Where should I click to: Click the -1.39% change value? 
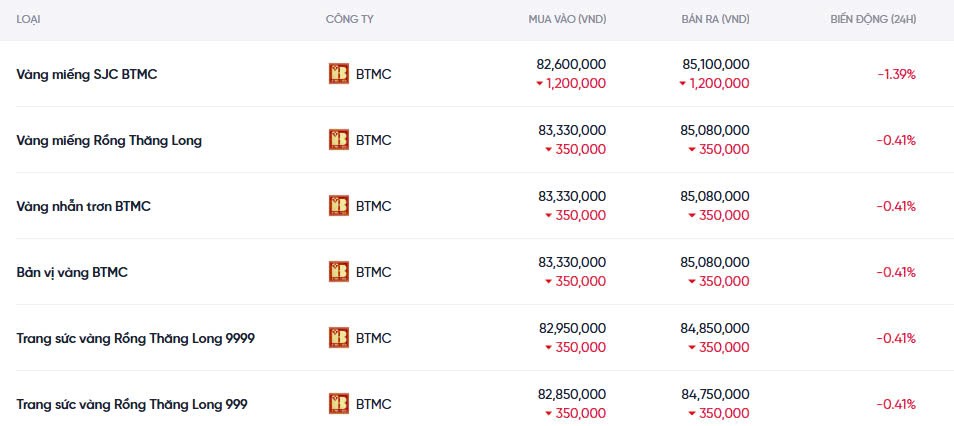pyautogui.click(x=896, y=74)
